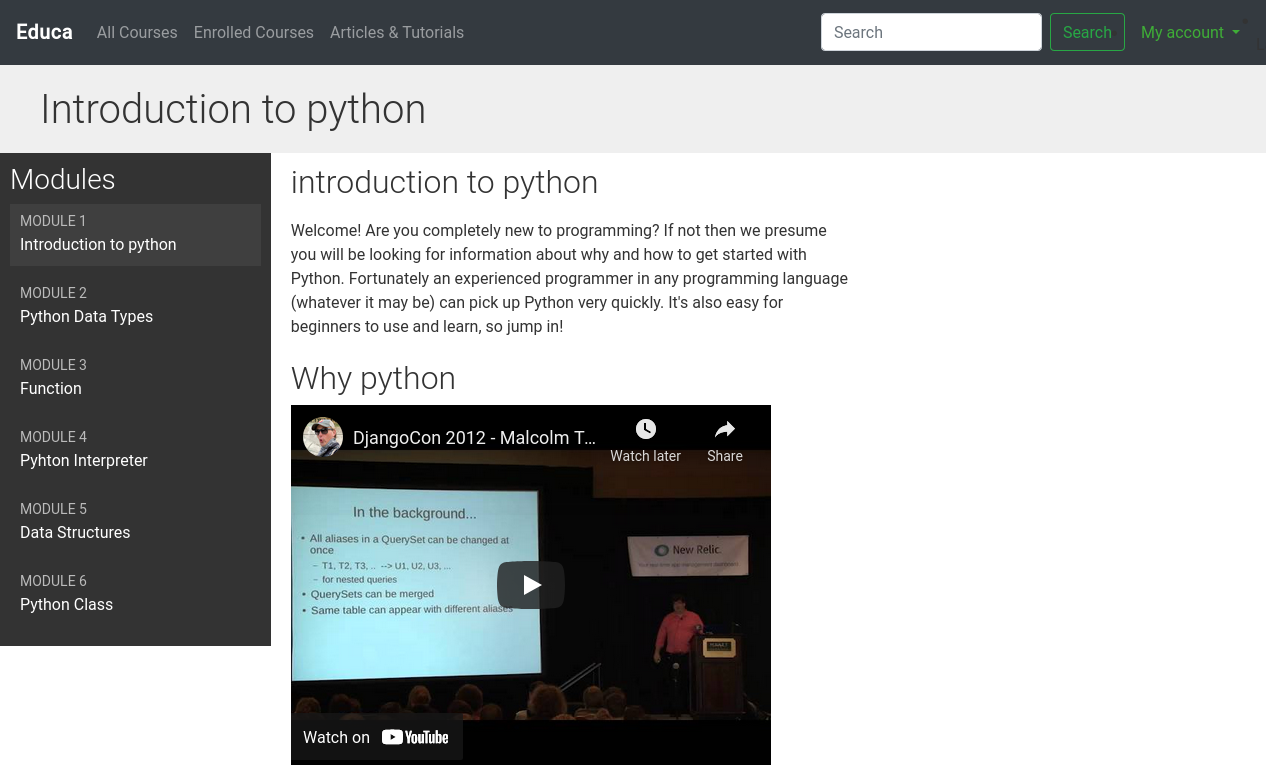1266x768 pixels.
Task: Click the Modules sidebar heading
Action: pos(63,180)
